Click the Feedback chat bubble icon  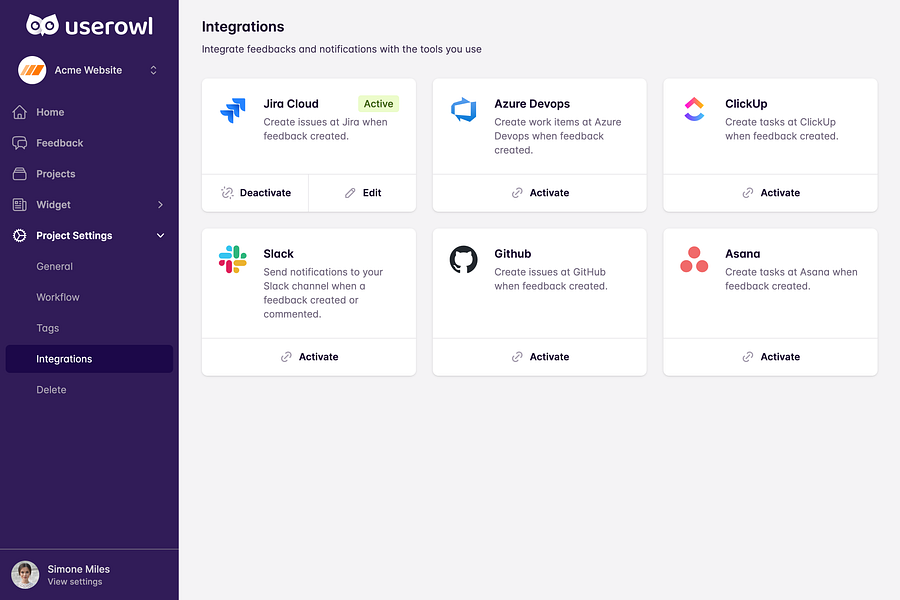20,143
